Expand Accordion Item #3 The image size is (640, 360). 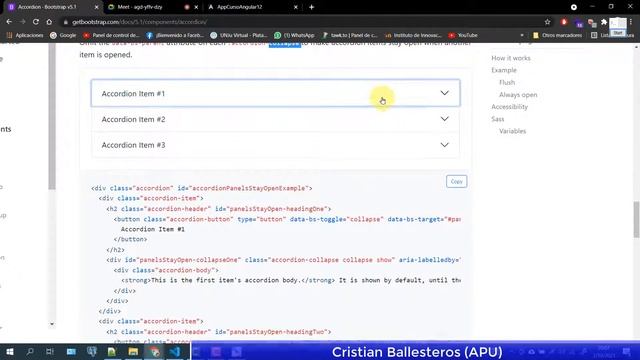276,145
